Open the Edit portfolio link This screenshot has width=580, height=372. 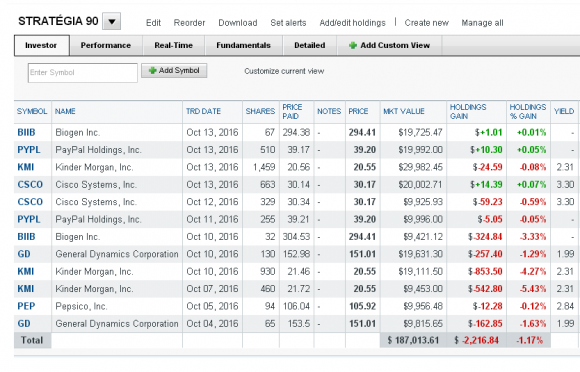(153, 23)
